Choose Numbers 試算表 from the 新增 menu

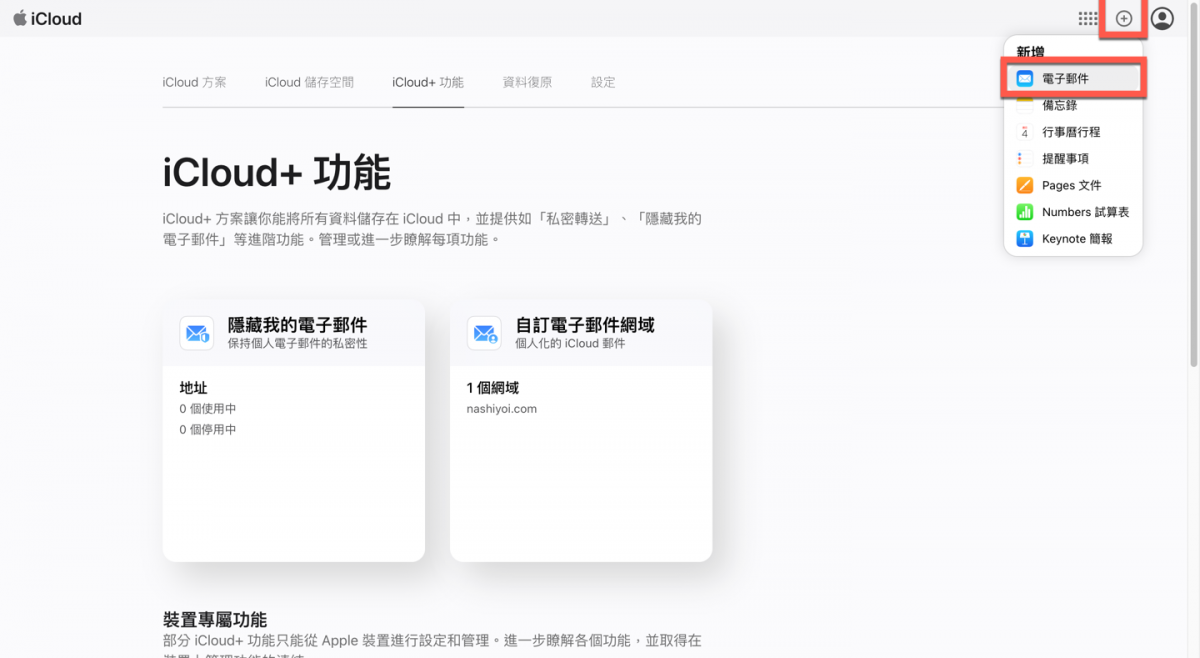click(x=1073, y=212)
